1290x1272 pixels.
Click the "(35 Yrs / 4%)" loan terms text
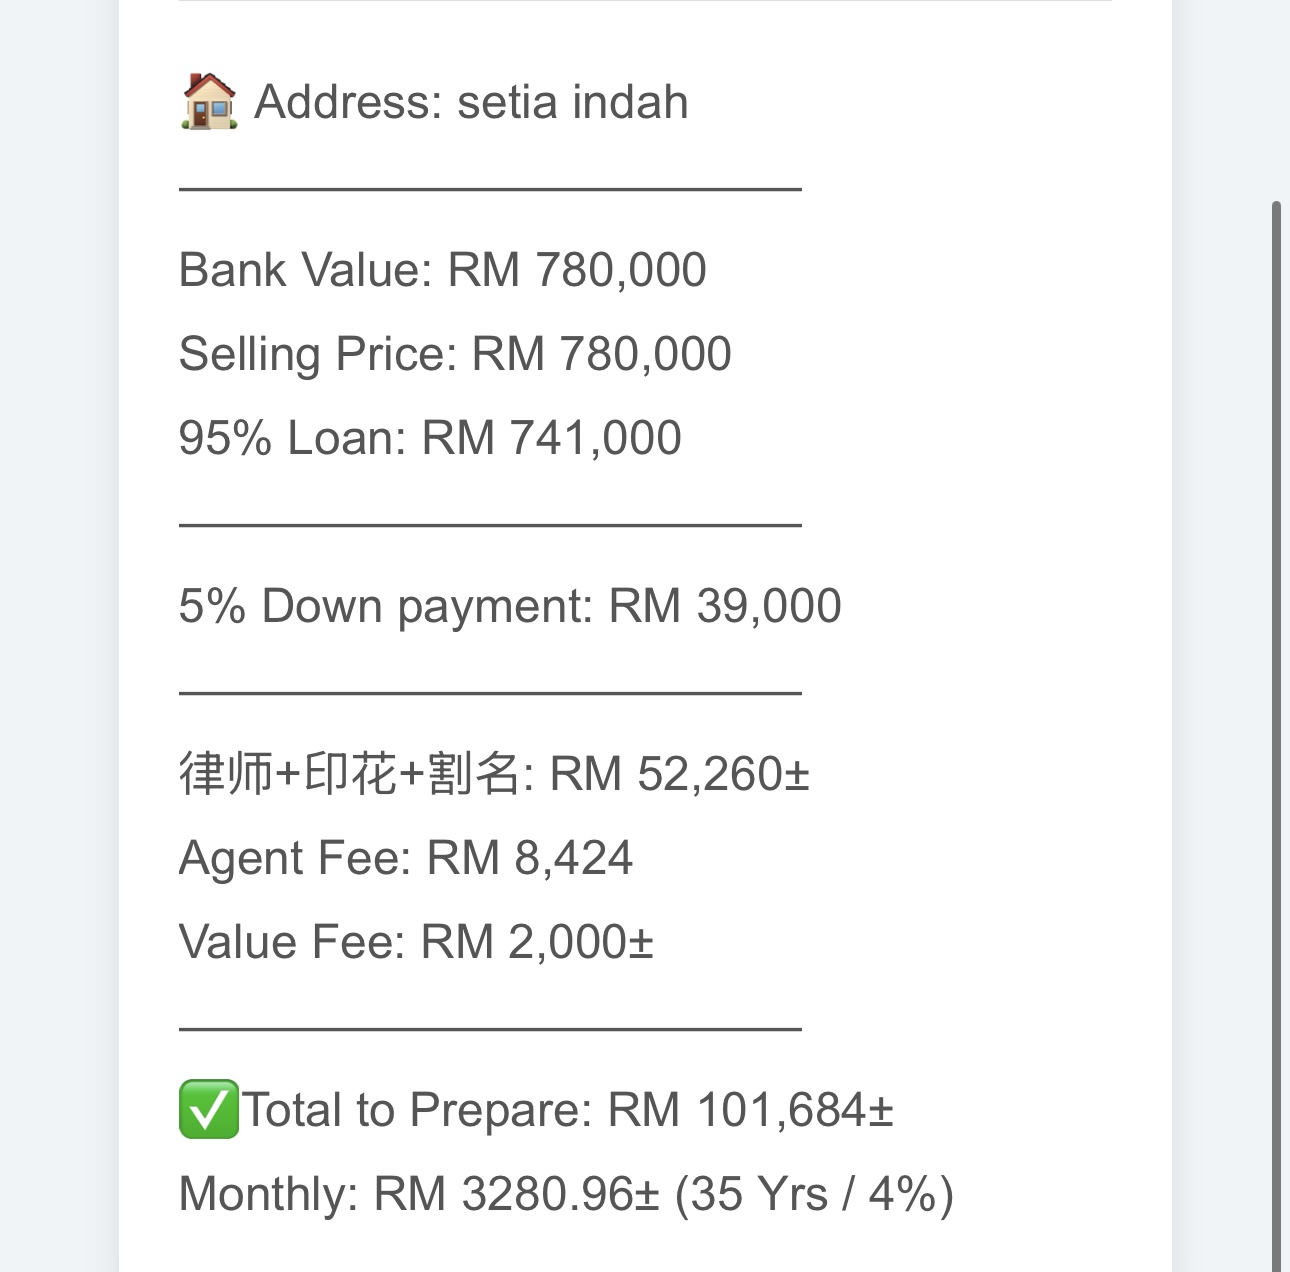(814, 1194)
